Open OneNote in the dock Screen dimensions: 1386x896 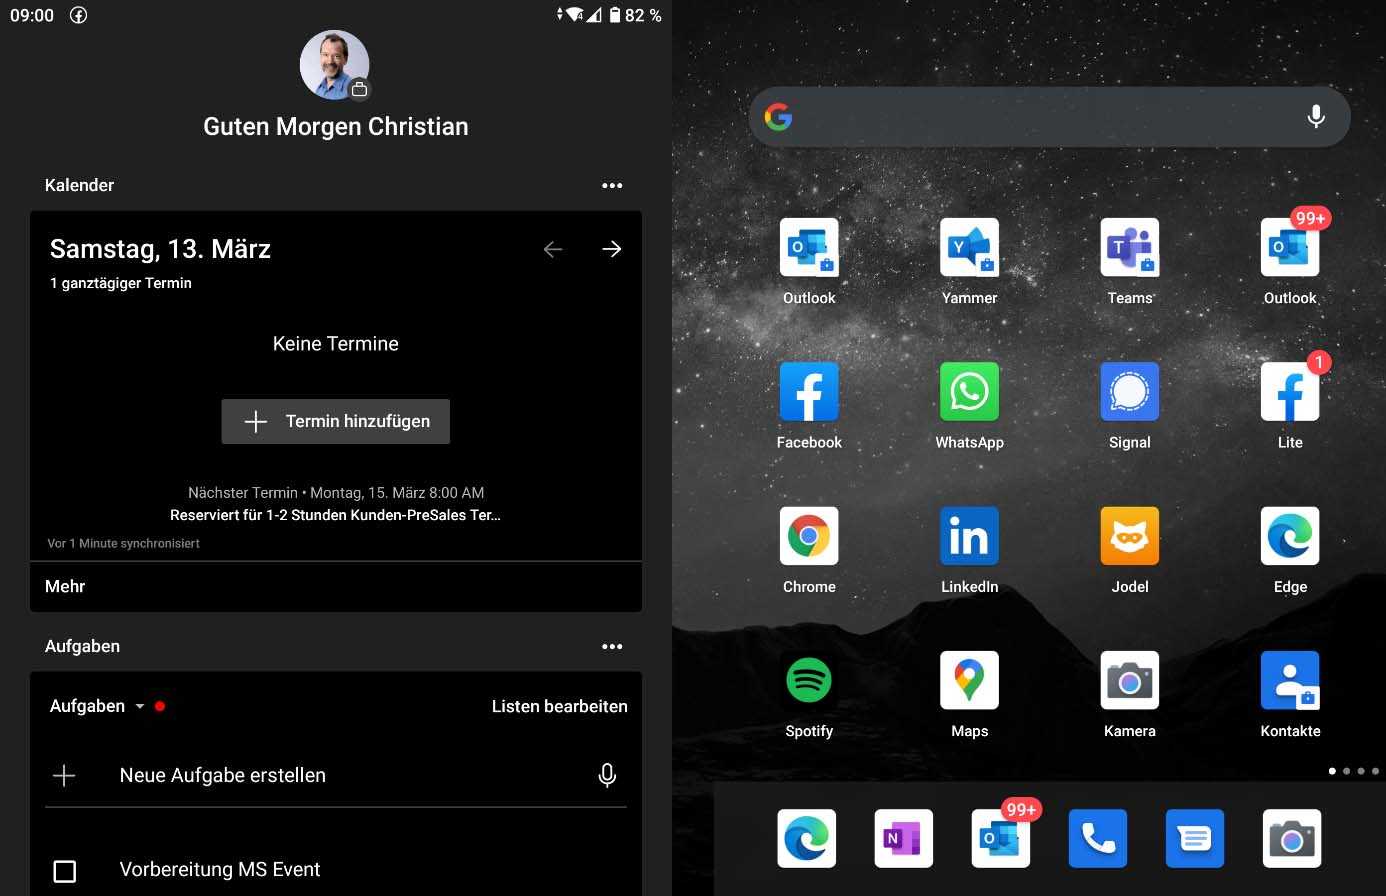904,838
